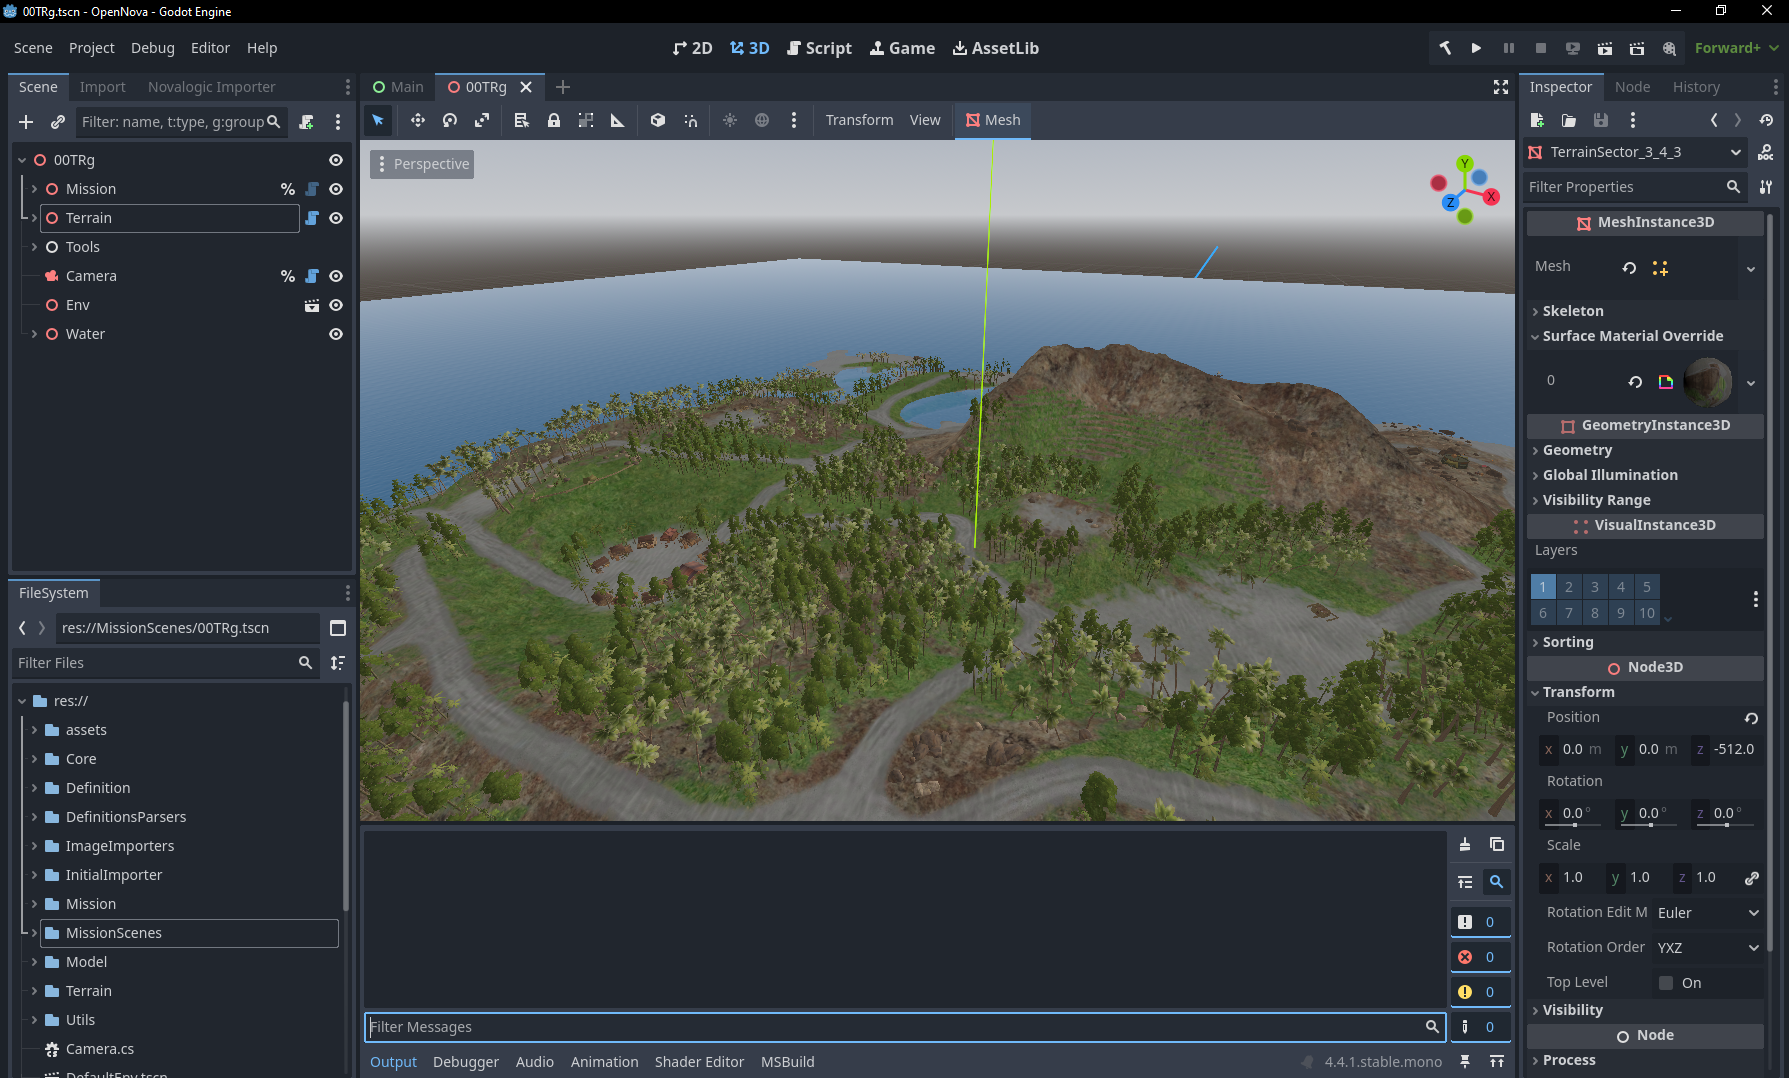Clear the output log
Image resolution: width=1789 pixels, height=1078 pixels.
(x=1464, y=844)
